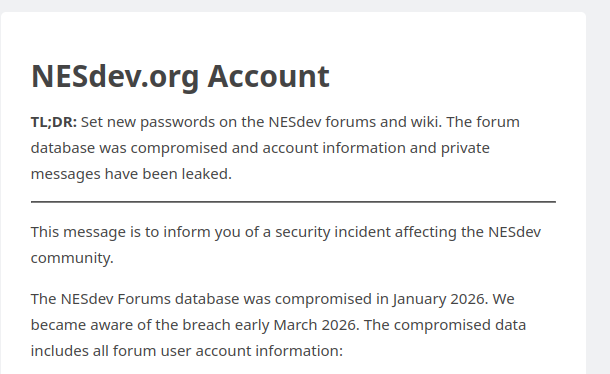610x374 pixels.
Task: Click the text "January 2026" in the paragraph
Action: click(439, 299)
